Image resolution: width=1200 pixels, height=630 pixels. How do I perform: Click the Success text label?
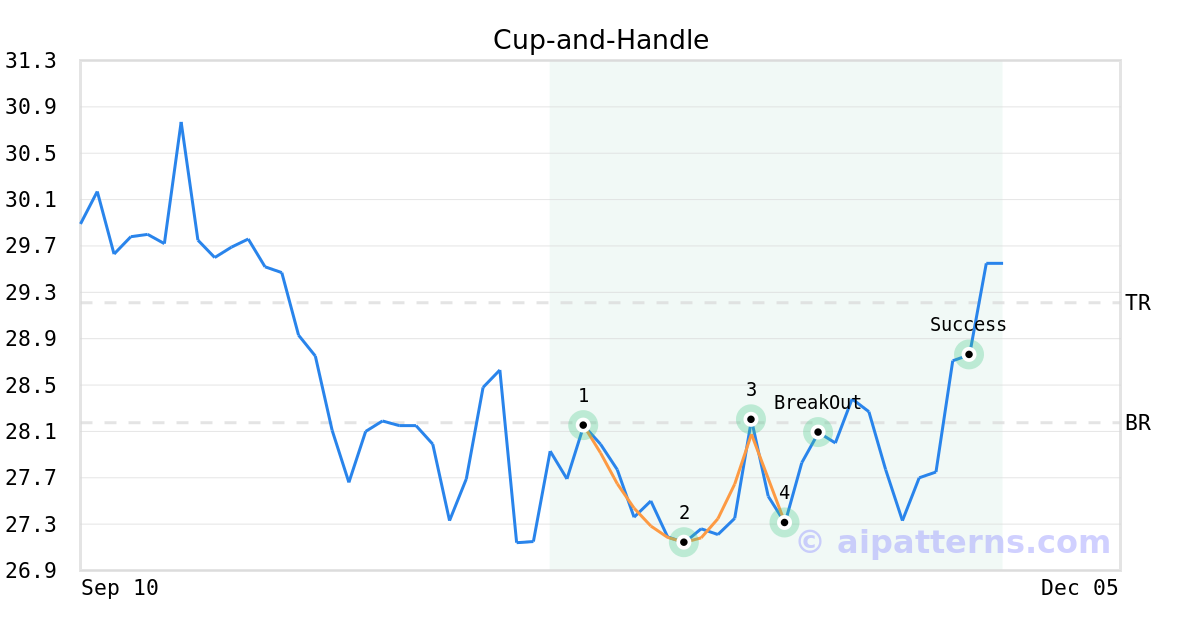point(968,325)
